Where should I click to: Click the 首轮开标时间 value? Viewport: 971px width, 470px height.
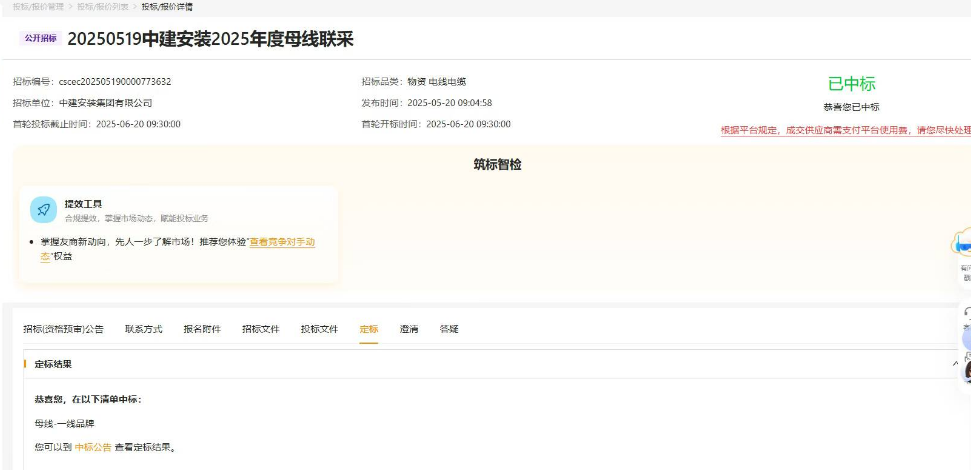(x=469, y=124)
